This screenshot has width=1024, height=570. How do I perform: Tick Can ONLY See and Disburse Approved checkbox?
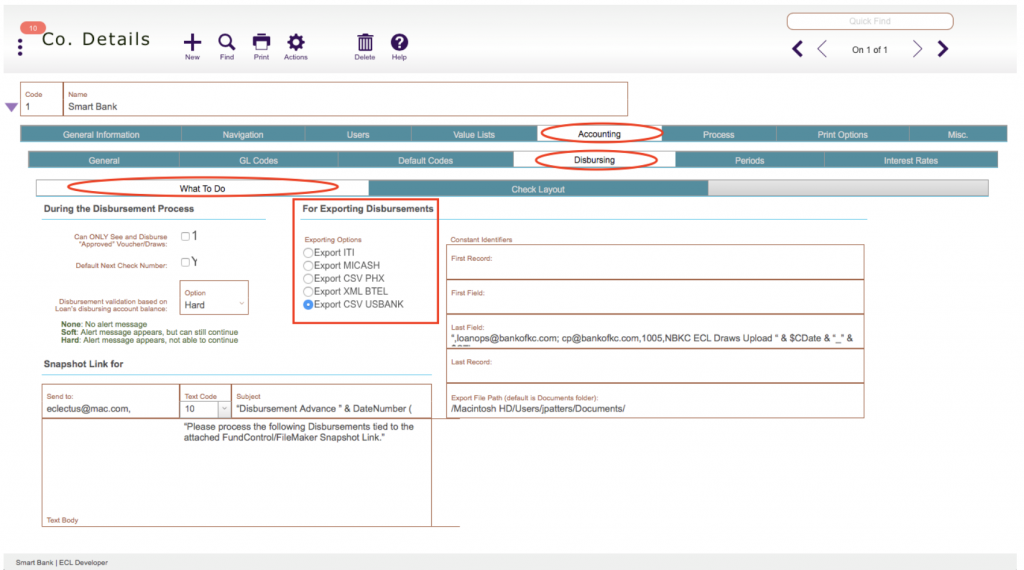click(x=185, y=236)
